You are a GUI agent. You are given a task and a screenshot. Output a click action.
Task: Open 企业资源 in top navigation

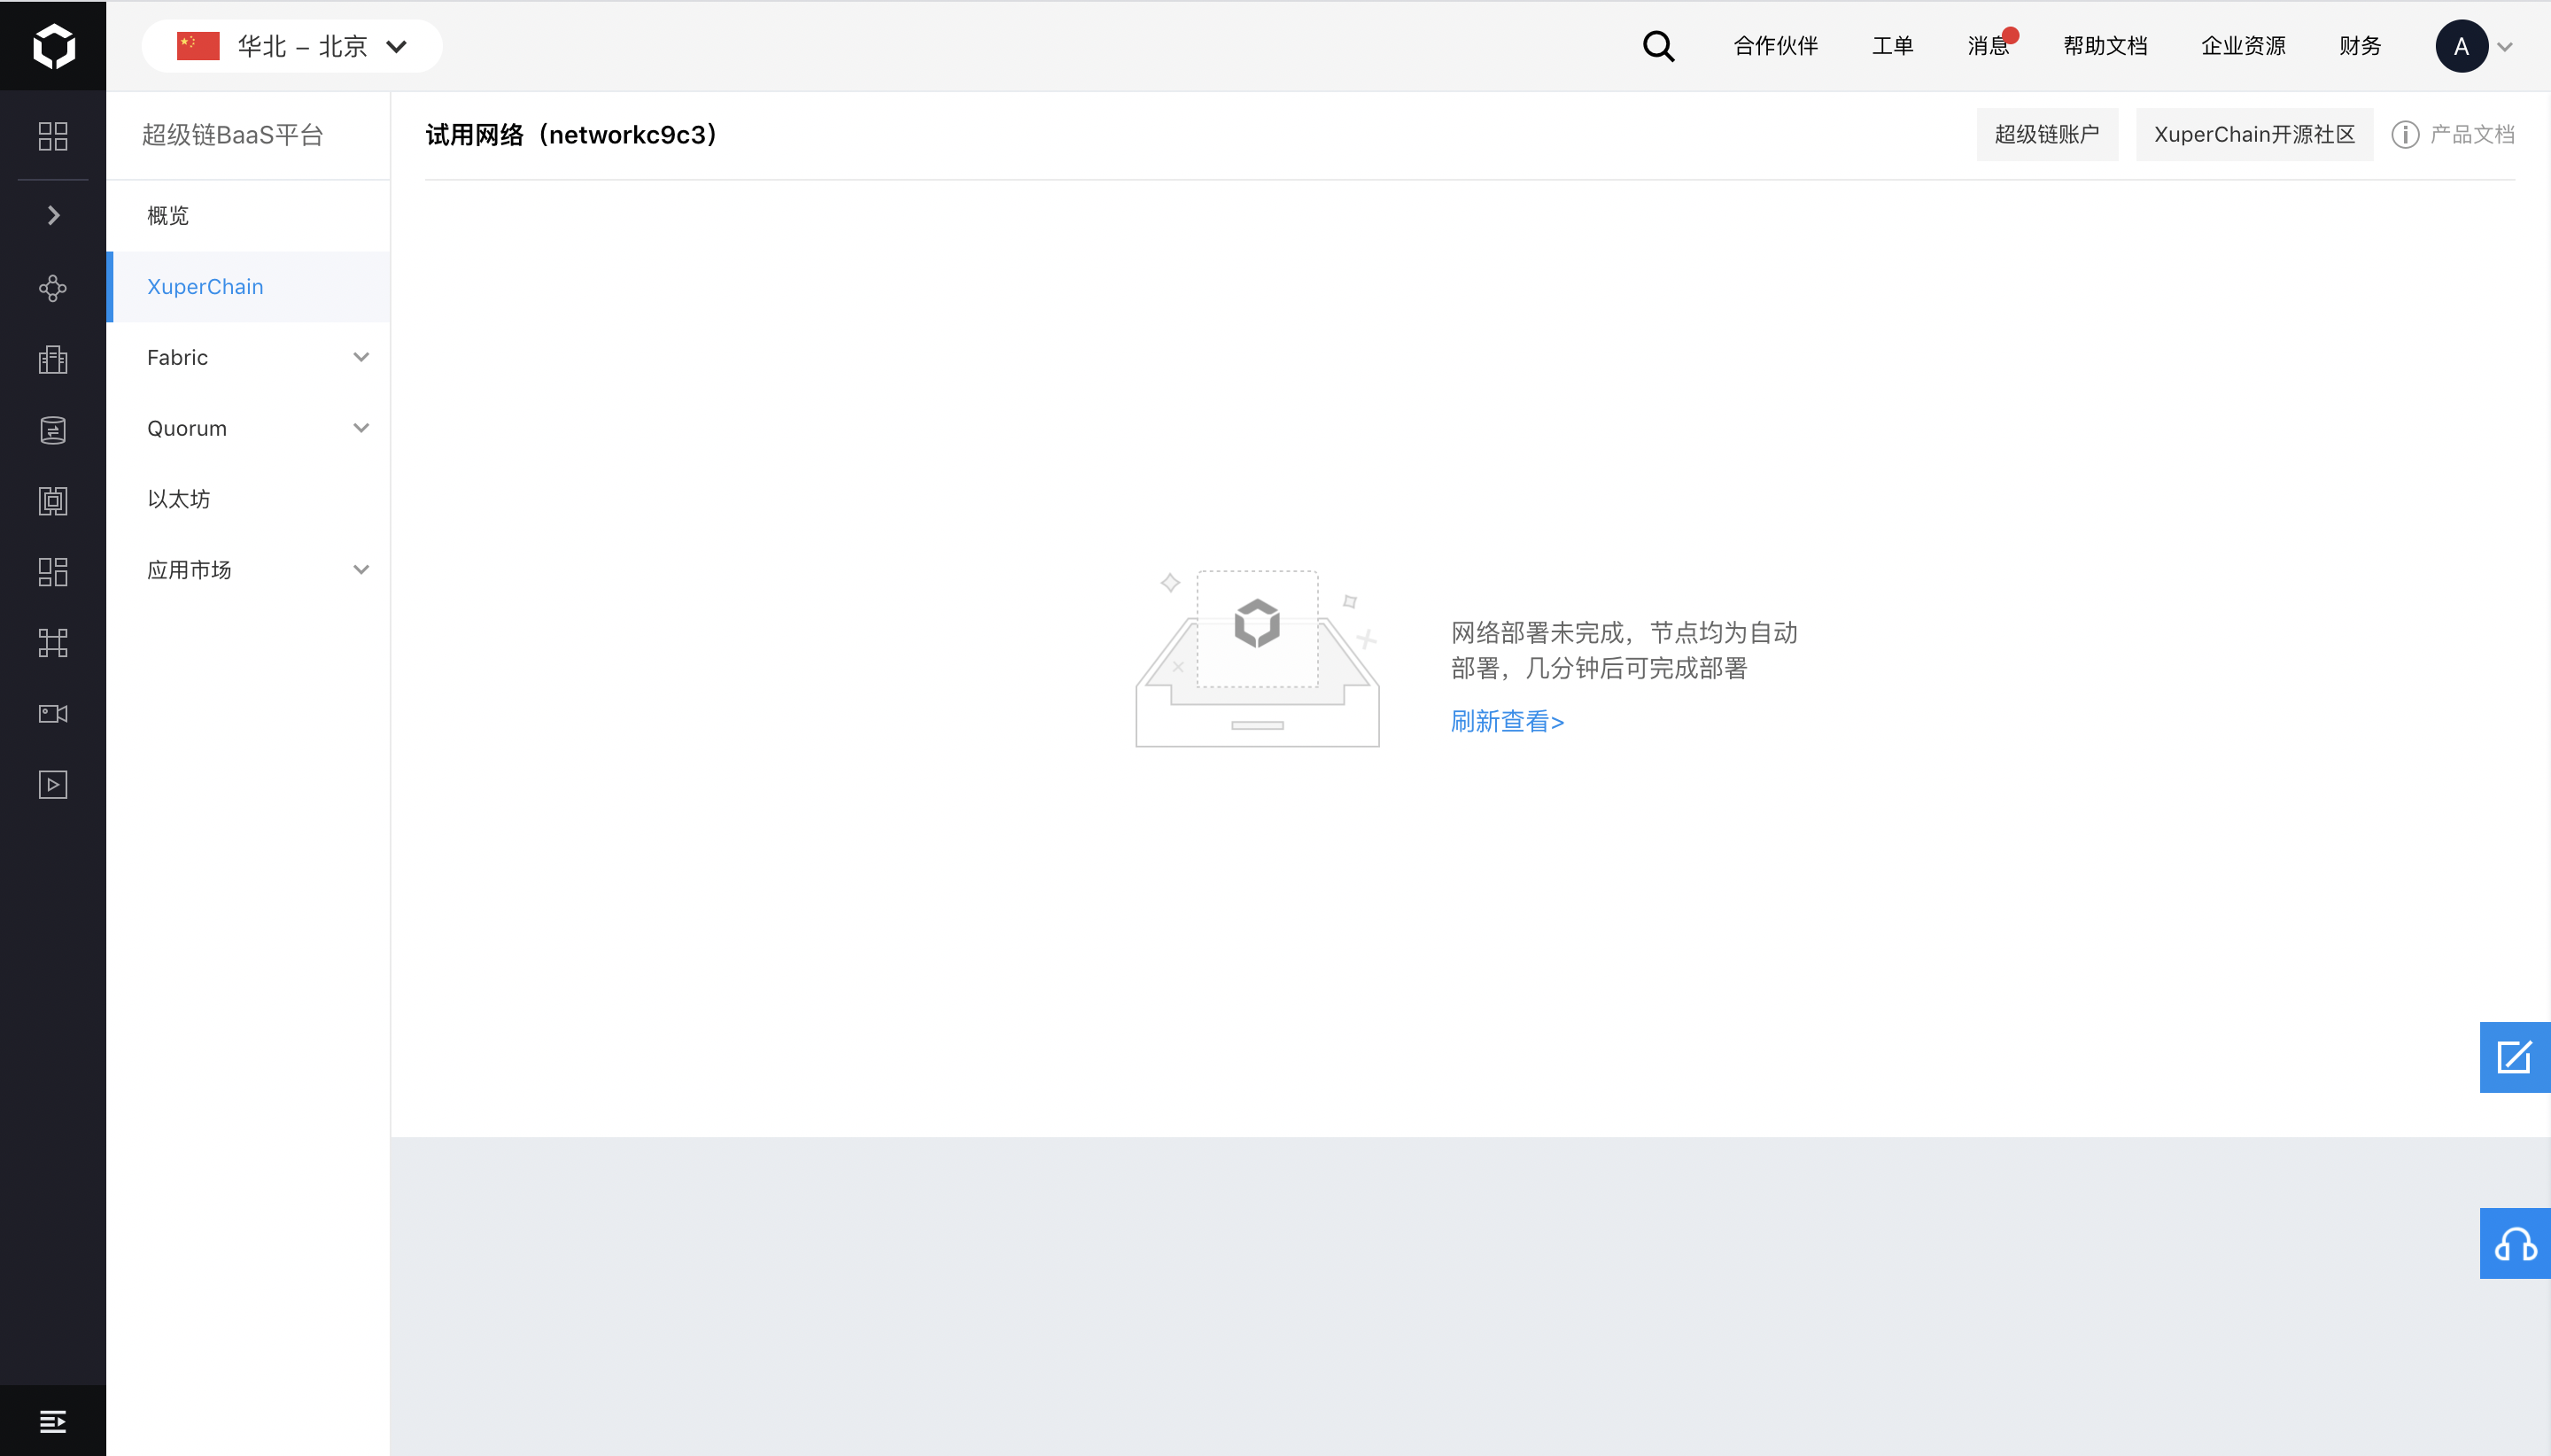[x=2243, y=46]
